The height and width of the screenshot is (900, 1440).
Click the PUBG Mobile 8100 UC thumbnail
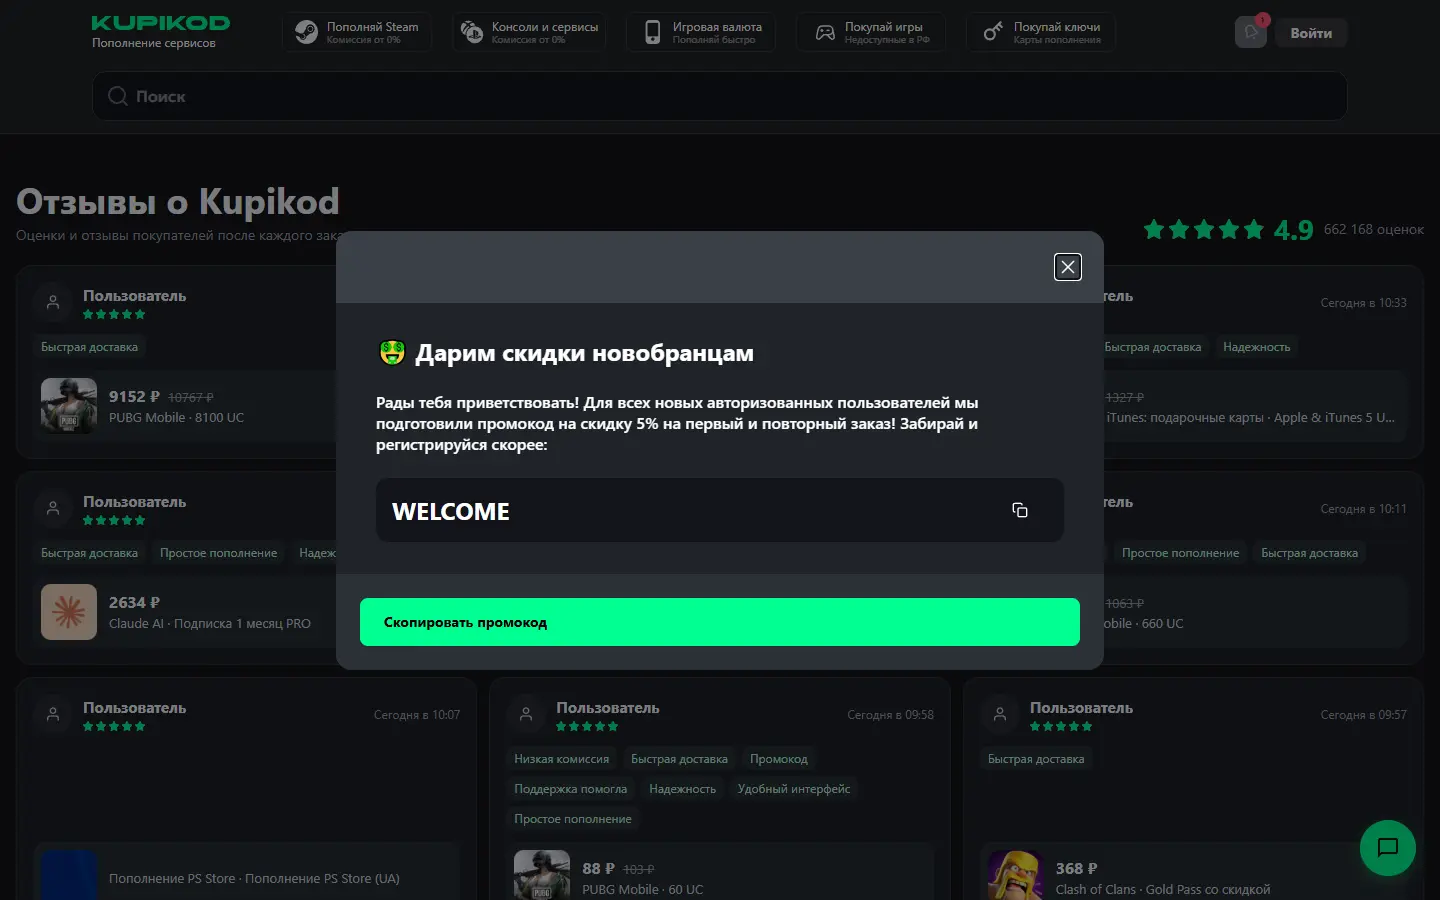(x=69, y=406)
